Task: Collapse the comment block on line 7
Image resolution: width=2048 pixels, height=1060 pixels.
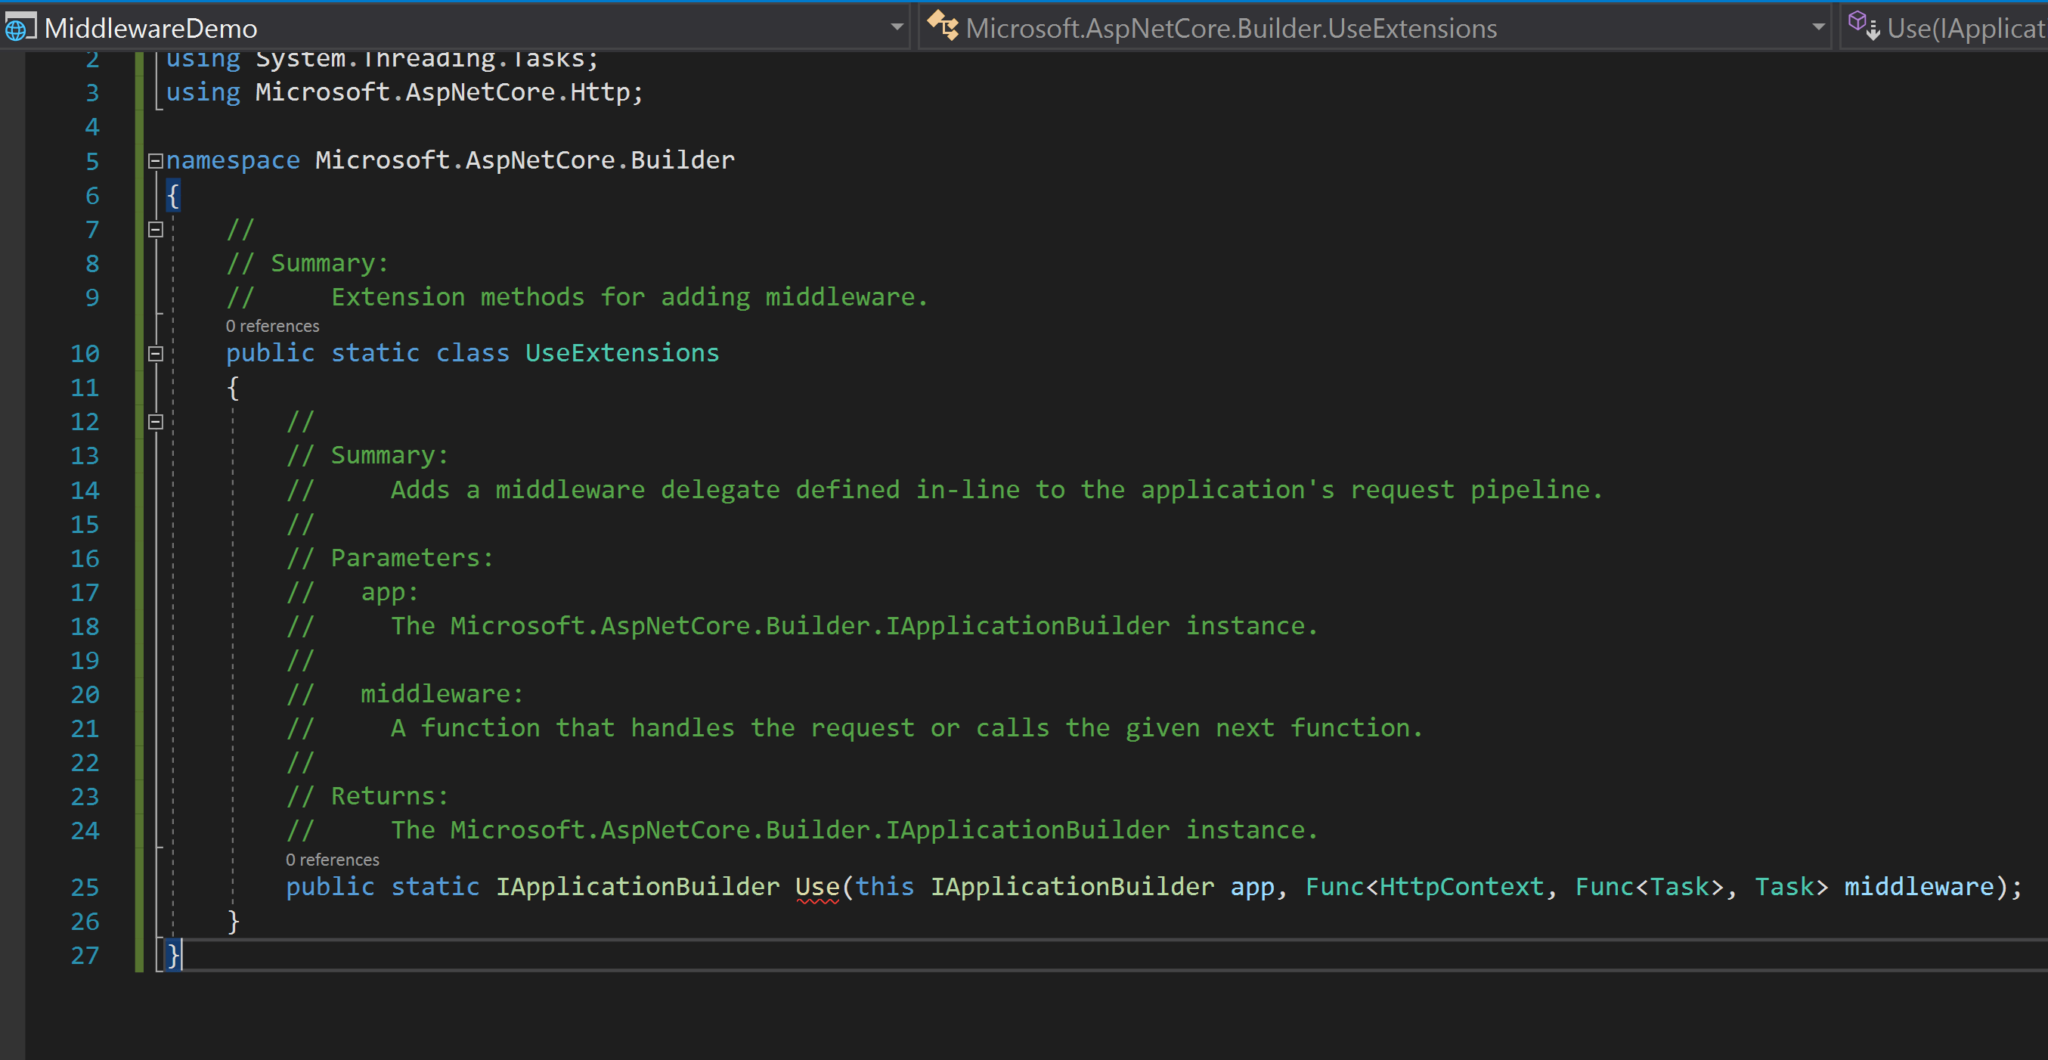Action: tap(155, 229)
